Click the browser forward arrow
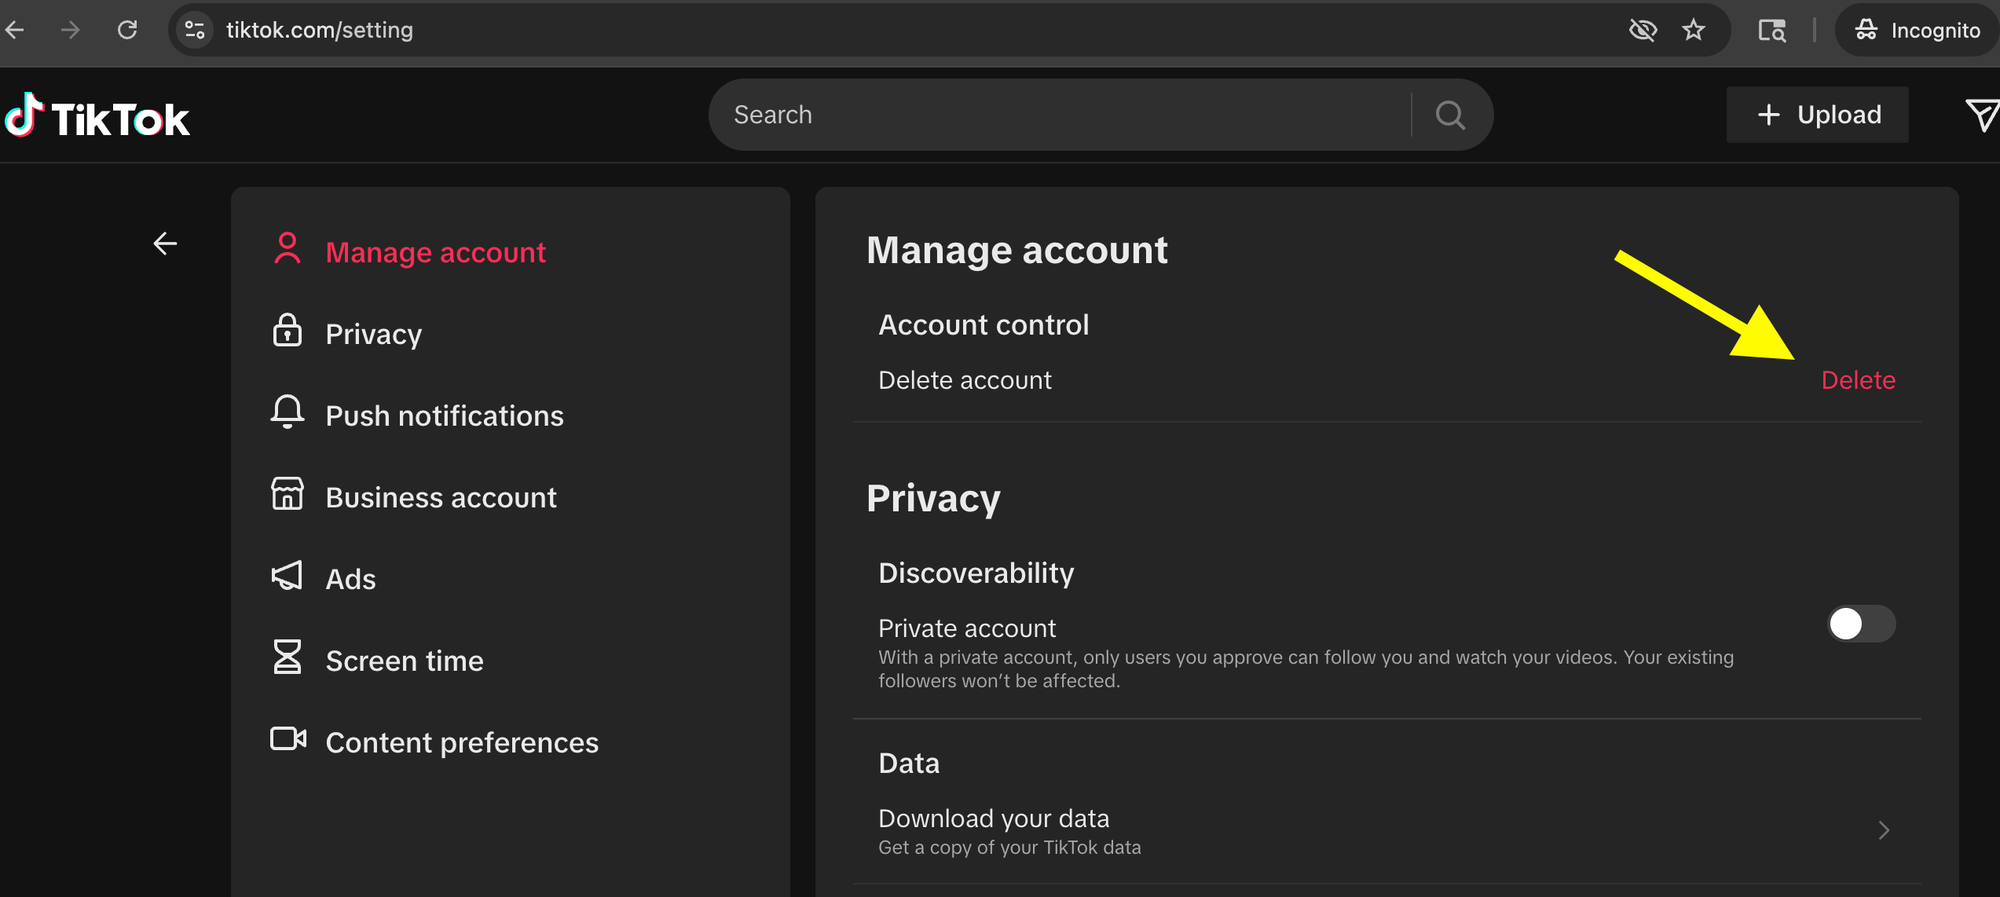Screen dimensions: 2000x897 (70, 30)
